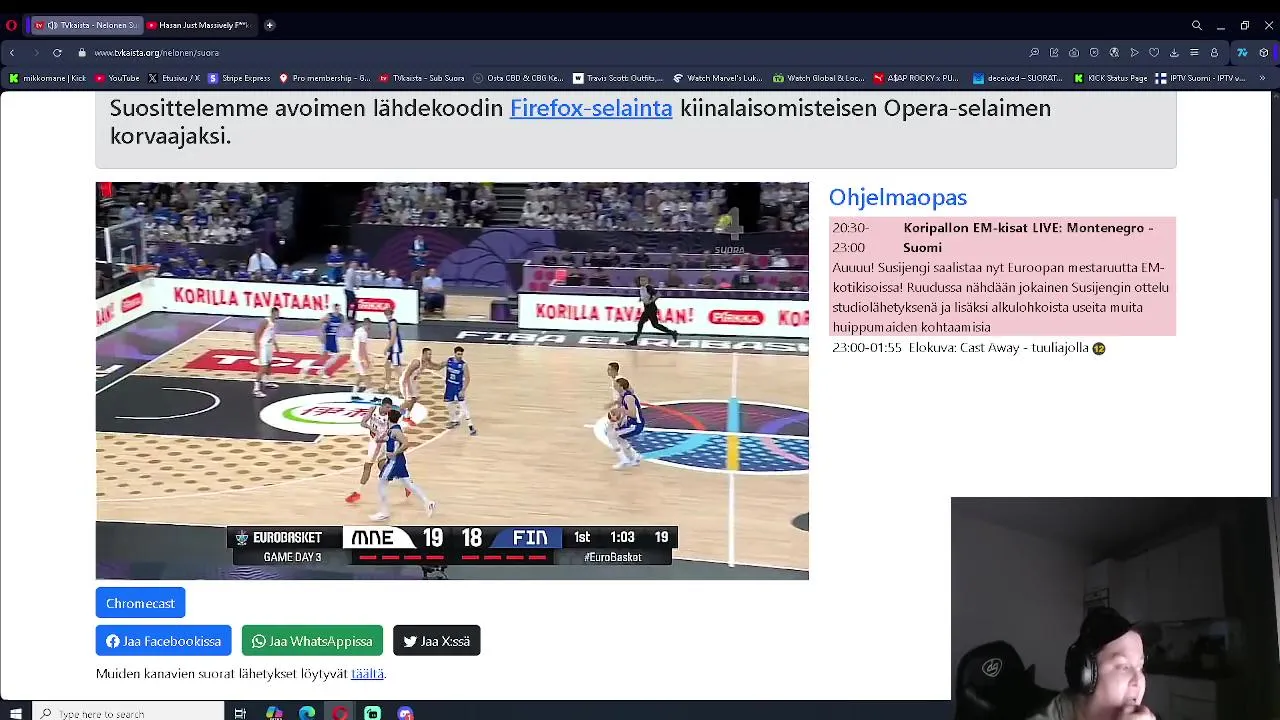Viewport: 1280px width, 720px height.
Task: Open the ad blocker shield icon
Action: pos(1094,52)
